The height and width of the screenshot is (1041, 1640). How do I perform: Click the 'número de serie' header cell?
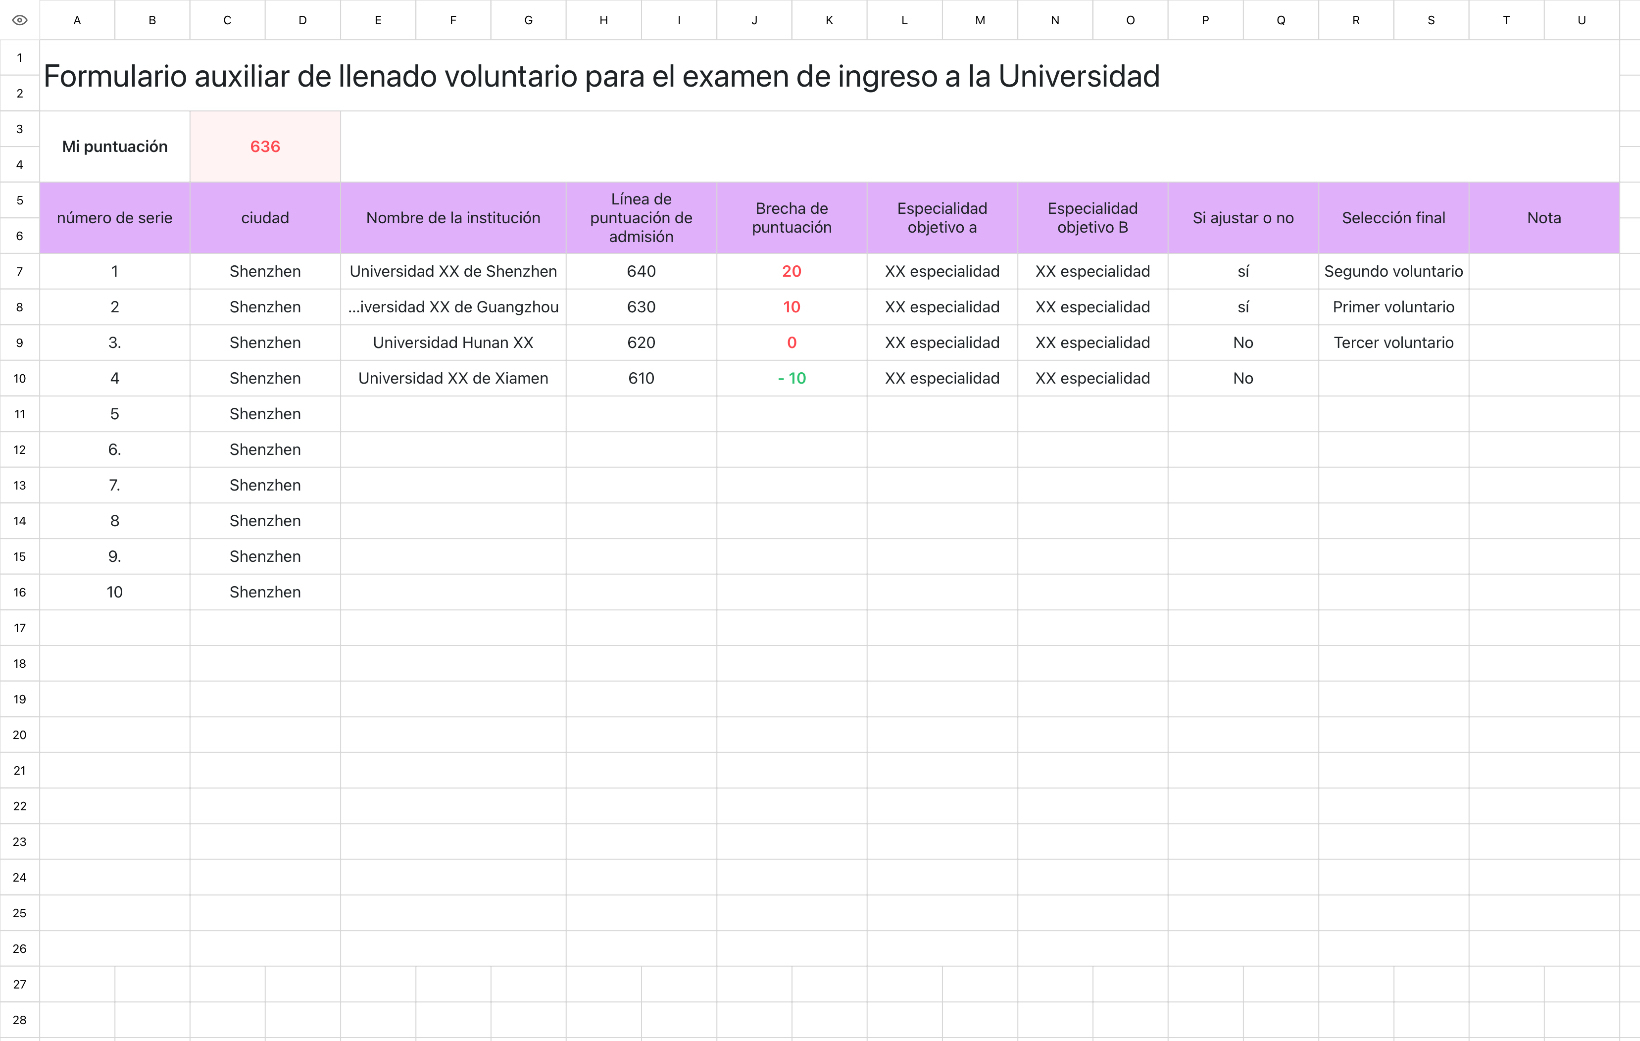tap(115, 218)
